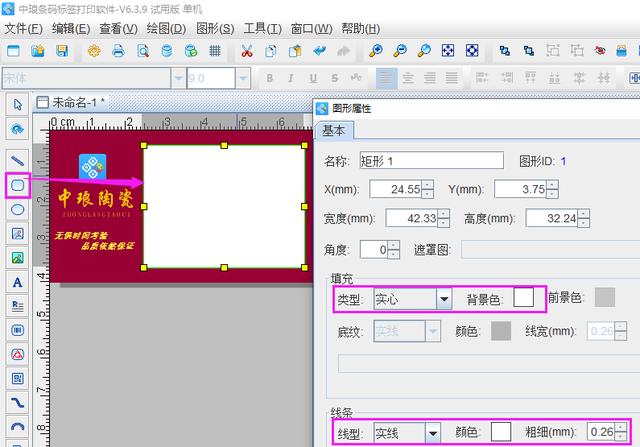Toggle bold text formatting
This screenshot has width=640, height=447.
click(269, 78)
